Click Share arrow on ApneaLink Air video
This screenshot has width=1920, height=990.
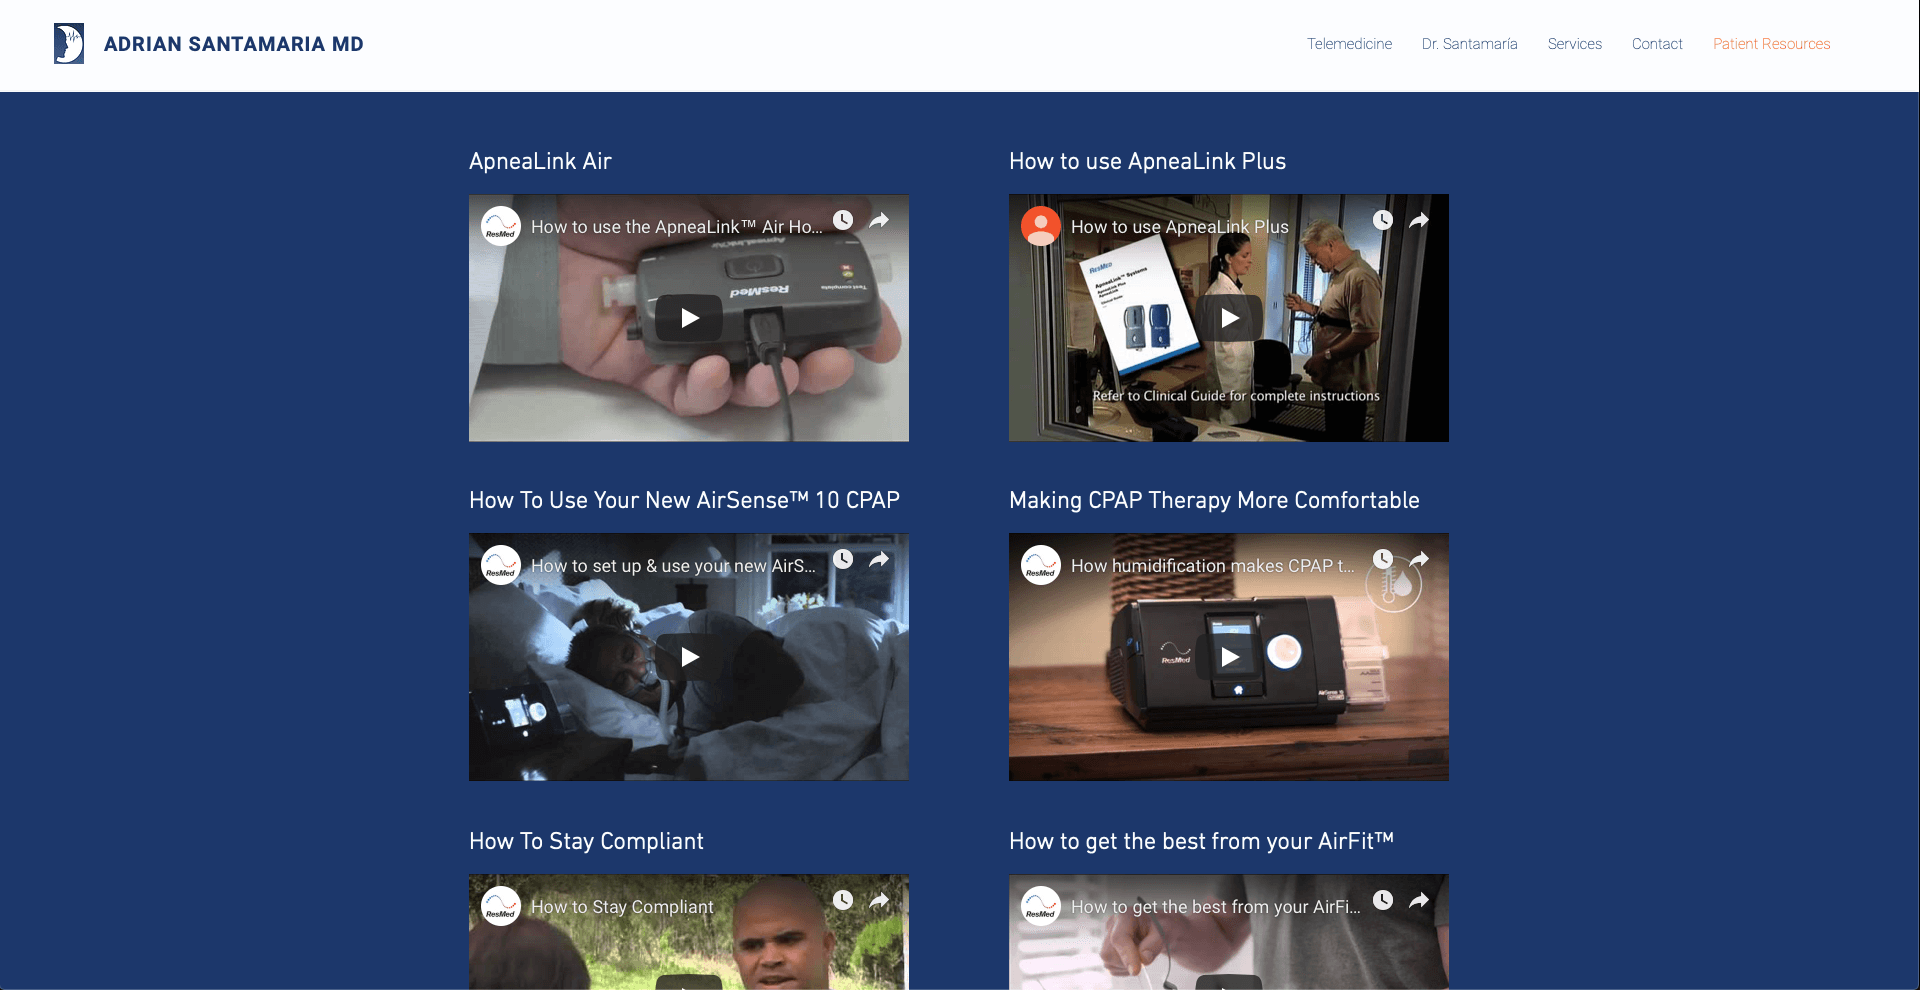(x=879, y=220)
